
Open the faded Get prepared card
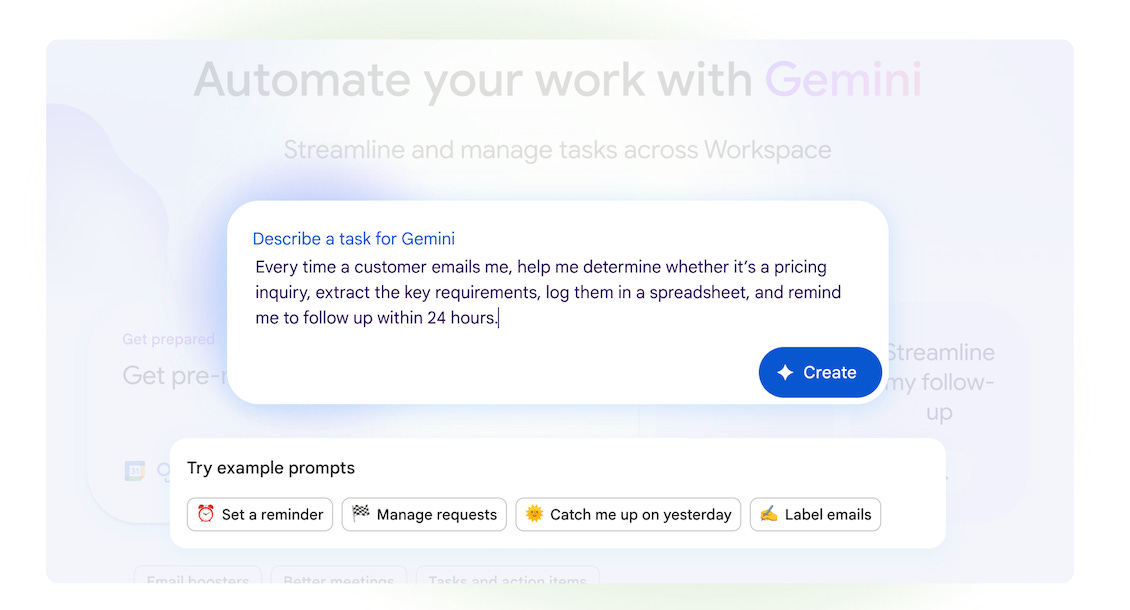(159, 411)
